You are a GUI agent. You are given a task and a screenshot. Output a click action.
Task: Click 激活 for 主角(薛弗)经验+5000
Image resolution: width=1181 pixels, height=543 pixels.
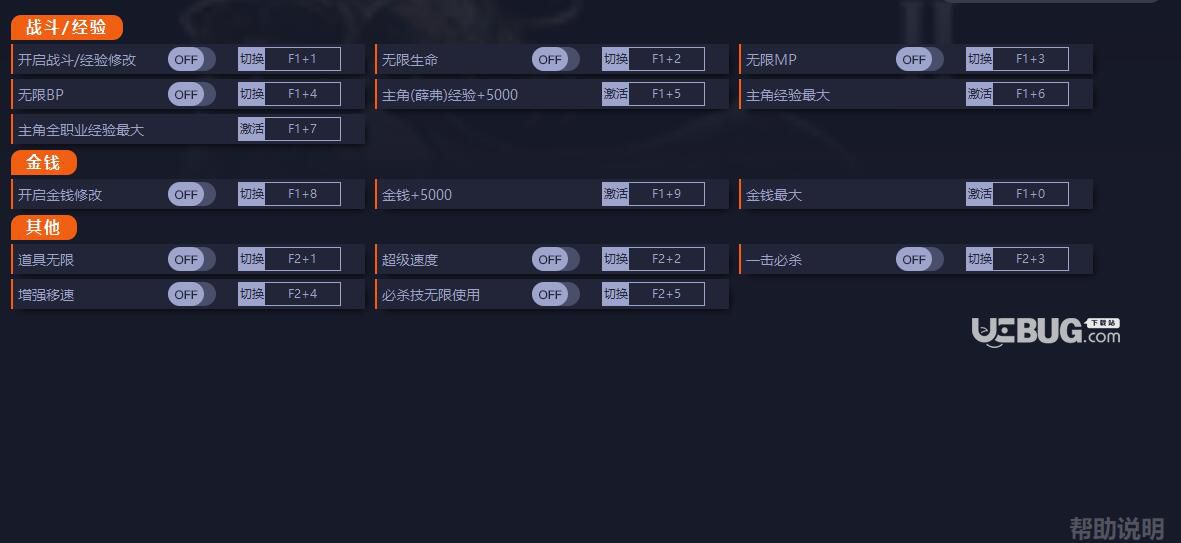[x=615, y=94]
